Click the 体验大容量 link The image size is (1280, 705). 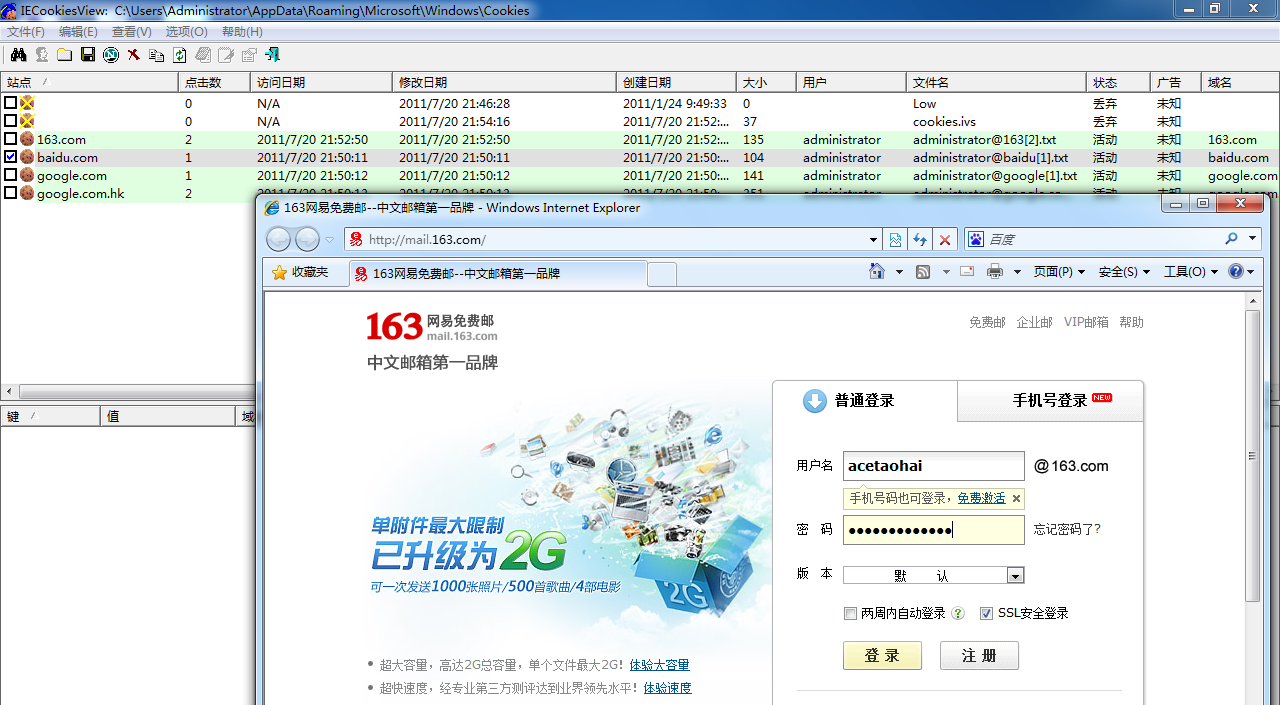point(659,665)
